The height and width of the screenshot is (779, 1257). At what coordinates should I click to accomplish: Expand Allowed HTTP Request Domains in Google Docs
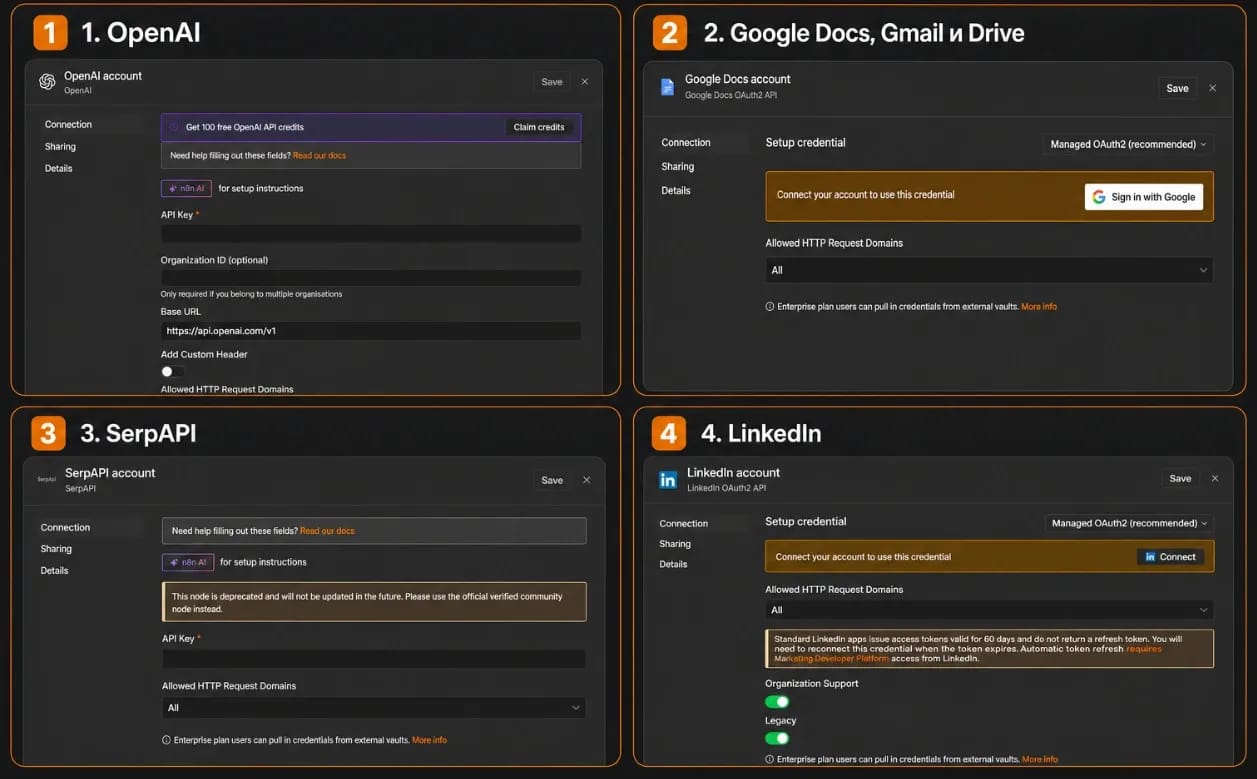coord(989,270)
